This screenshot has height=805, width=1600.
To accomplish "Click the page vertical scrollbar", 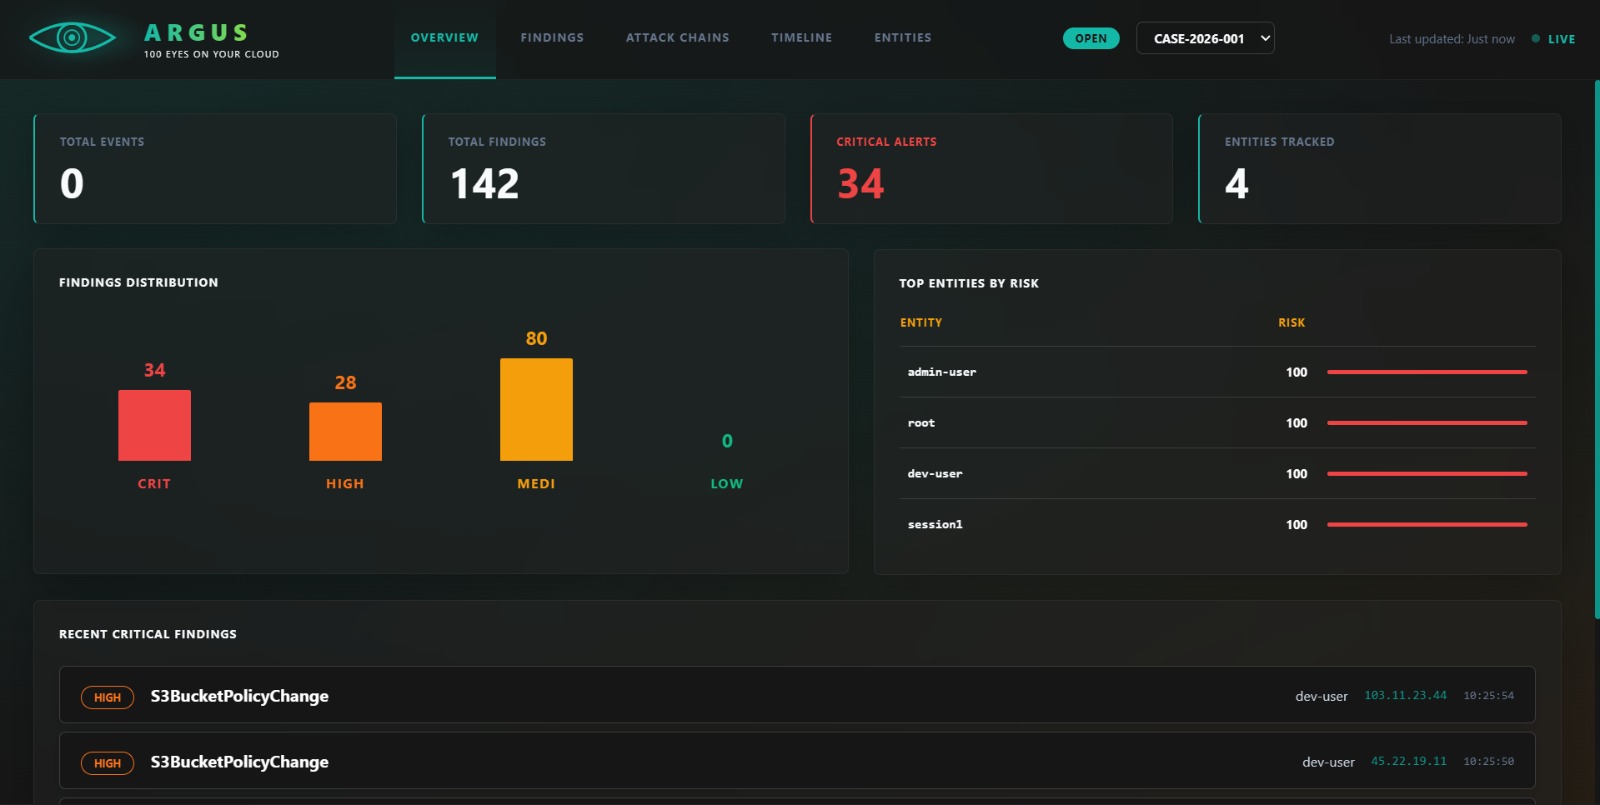I will point(1596,350).
